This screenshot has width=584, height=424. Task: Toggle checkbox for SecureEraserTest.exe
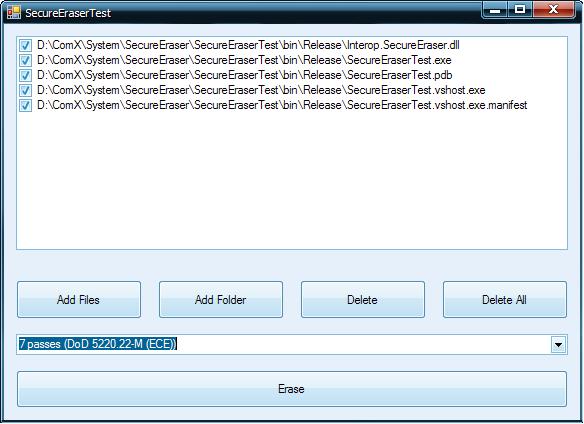(x=25, y=60)
